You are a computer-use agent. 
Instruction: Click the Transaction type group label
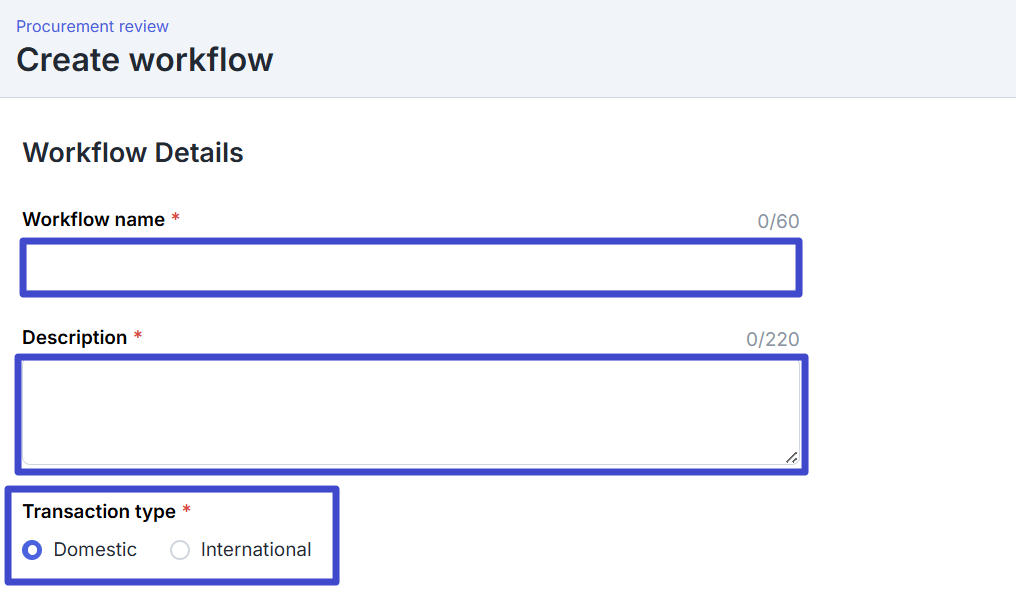[x=99, y=512]
